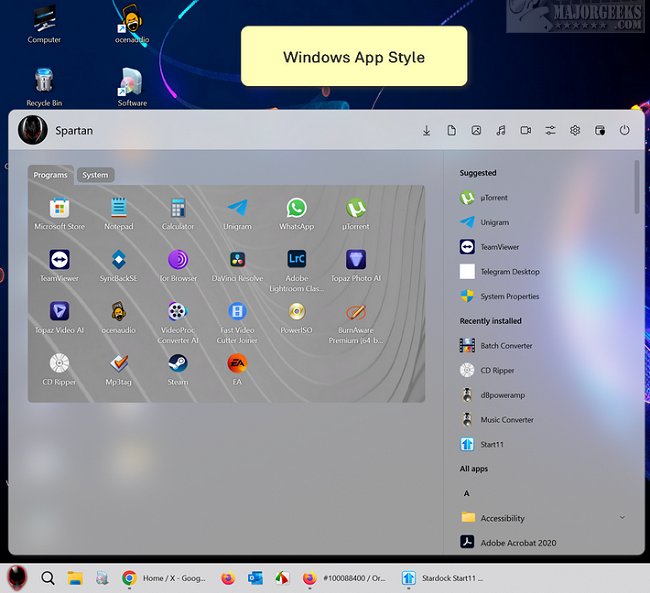Select the Software desktop shortcut

[x=132, y=87]
